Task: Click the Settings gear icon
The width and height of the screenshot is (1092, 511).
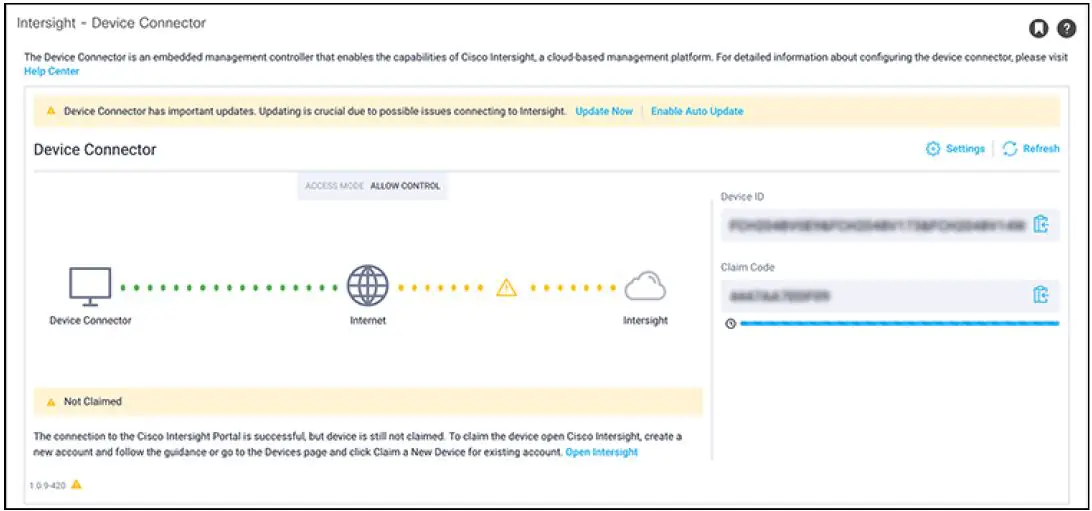Action: [x=933, y=149]
